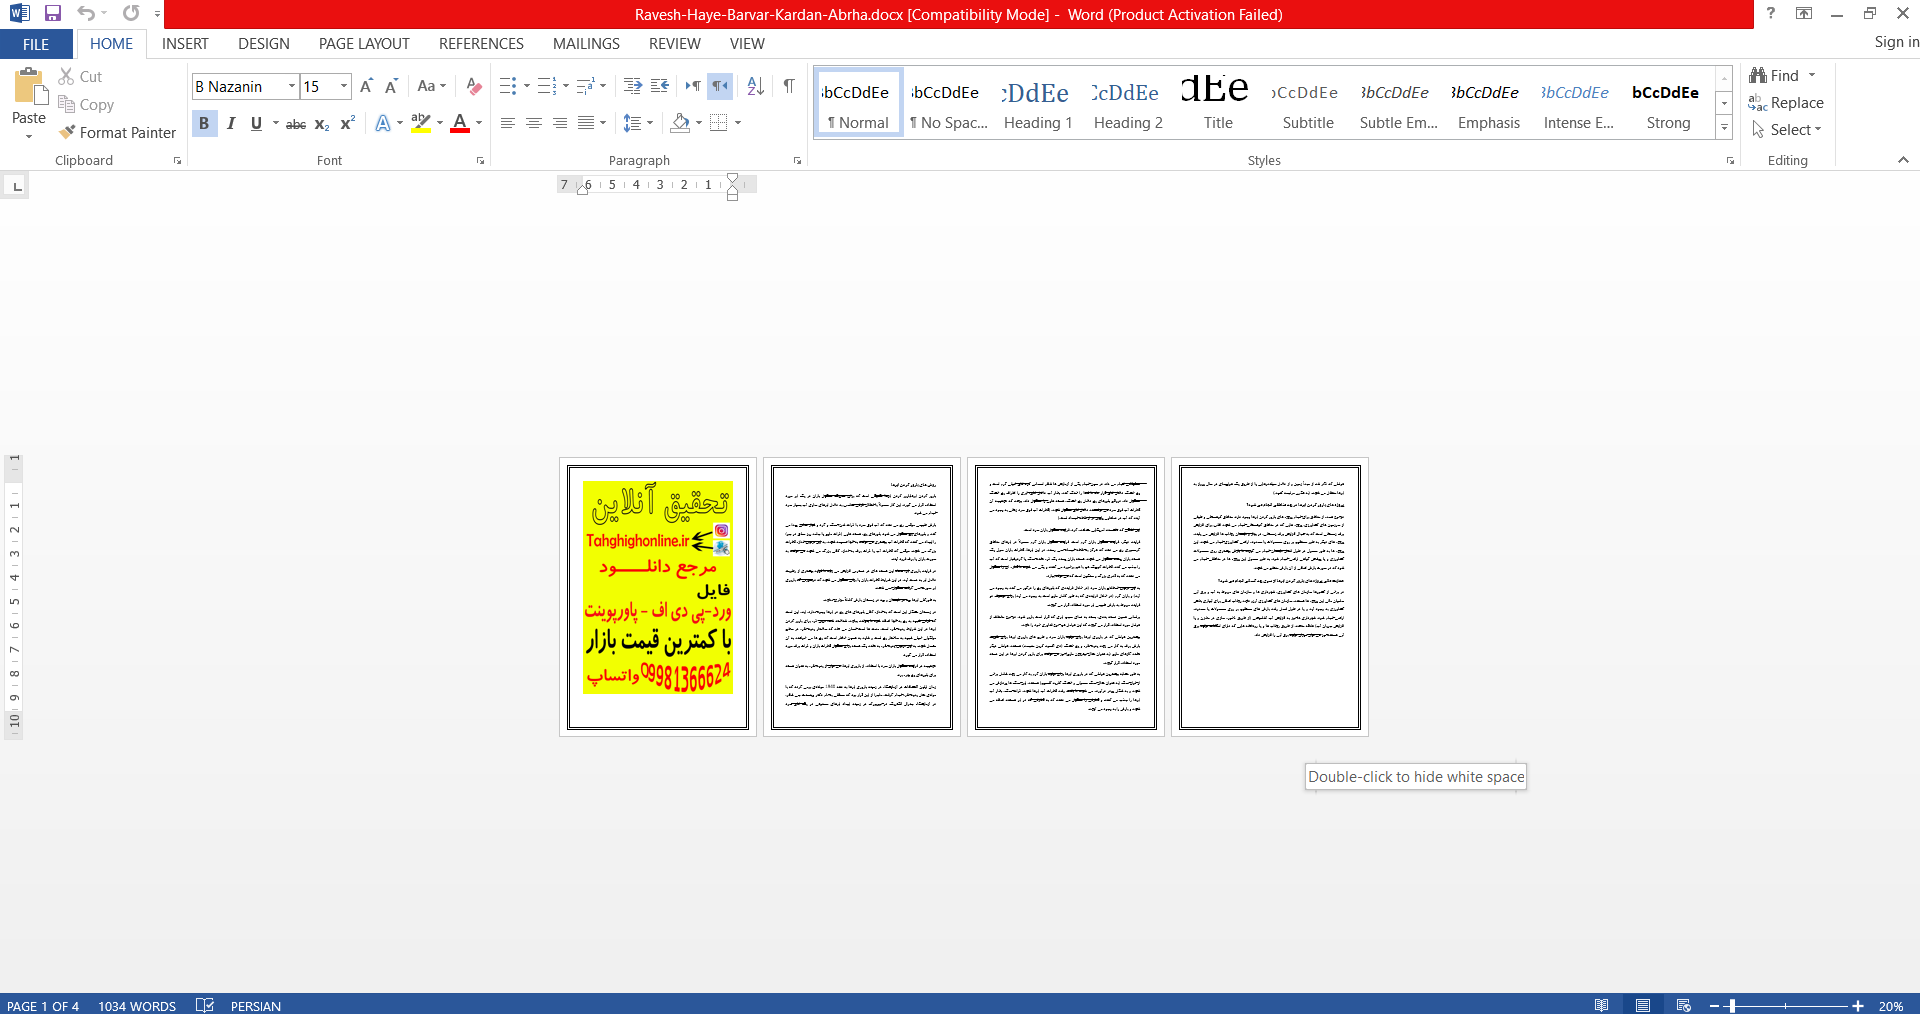Open the Font dialog launcher
Viewport: 1920px width, 1014px height.
tap(480, 161)
